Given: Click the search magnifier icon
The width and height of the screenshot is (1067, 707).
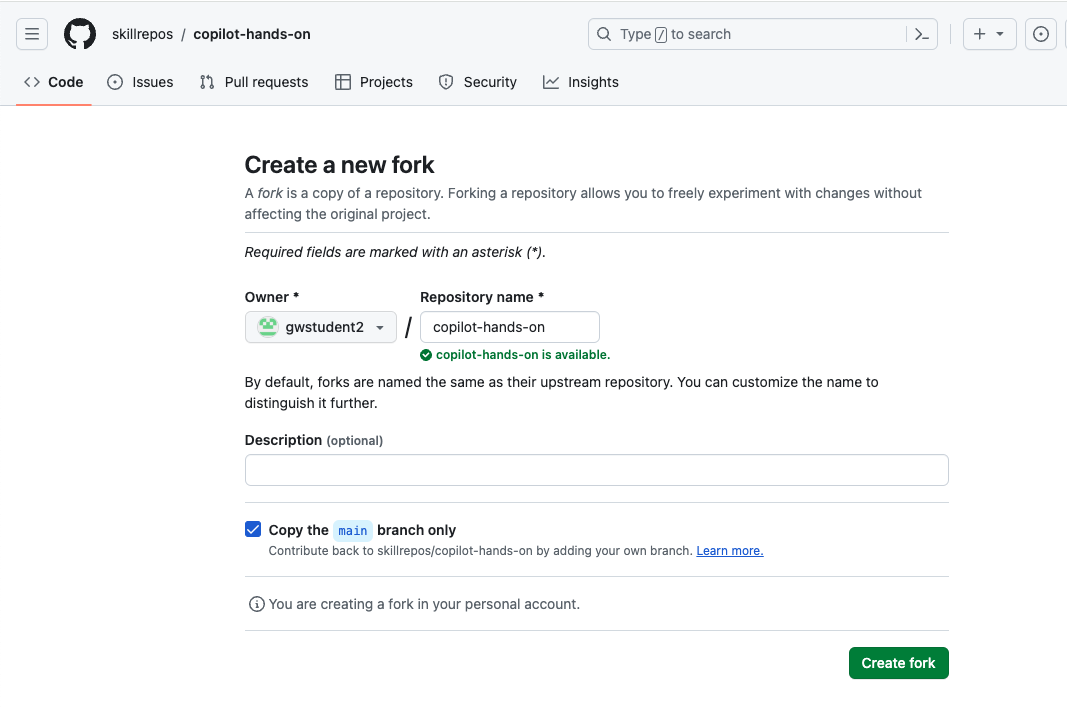Looking at the screenshot, I should (x=604, y=34).
